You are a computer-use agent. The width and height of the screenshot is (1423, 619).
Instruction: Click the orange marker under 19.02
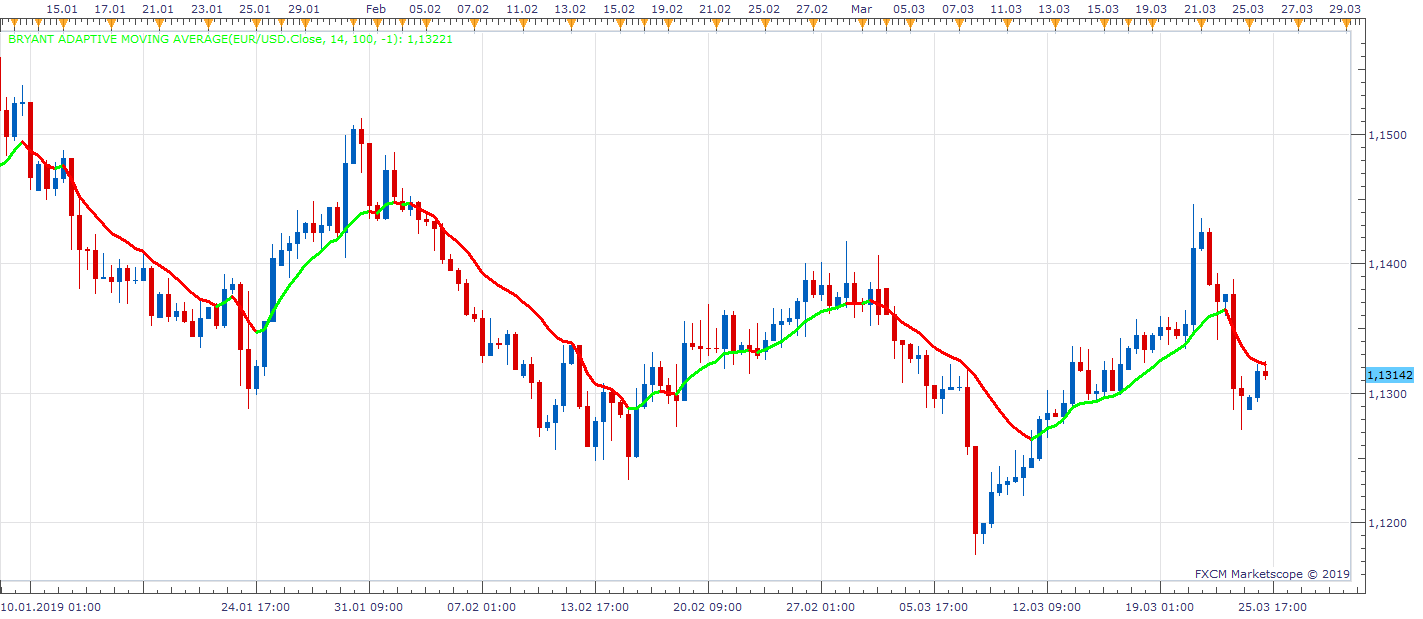tap(667, 23)
